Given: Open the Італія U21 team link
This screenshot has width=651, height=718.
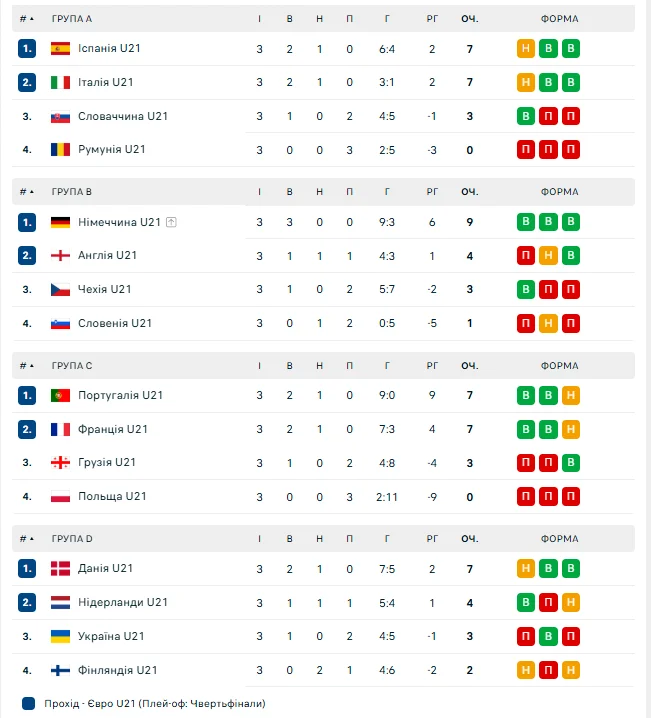Looking at the screenshot, I should (105, 82).
